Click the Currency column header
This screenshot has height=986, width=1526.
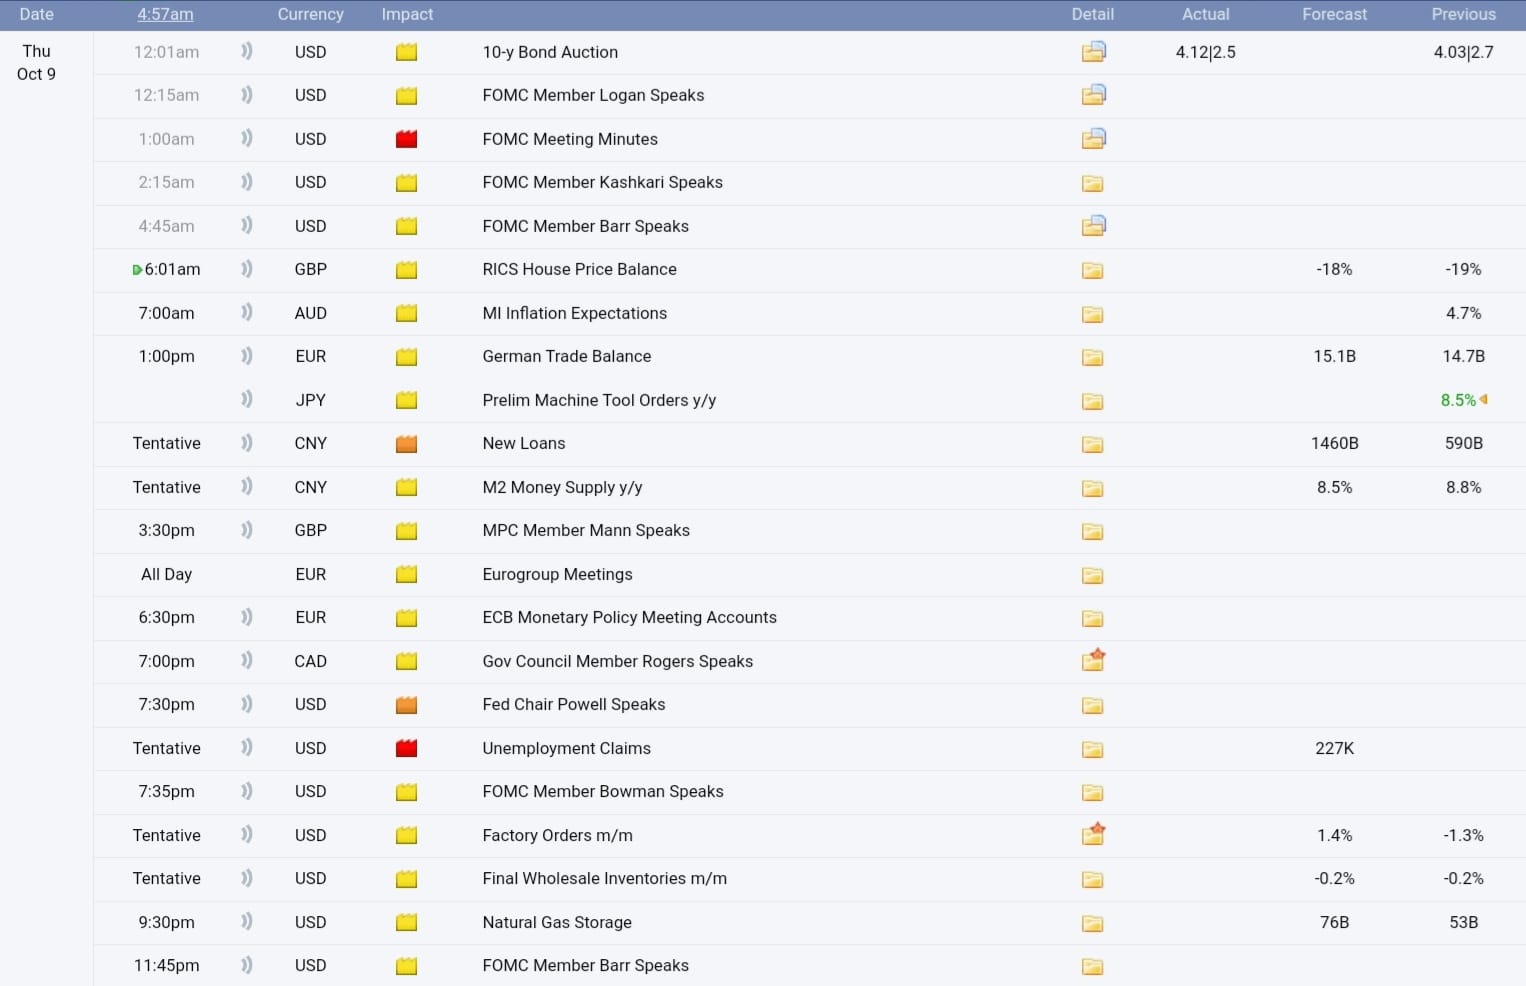[310, 14]
